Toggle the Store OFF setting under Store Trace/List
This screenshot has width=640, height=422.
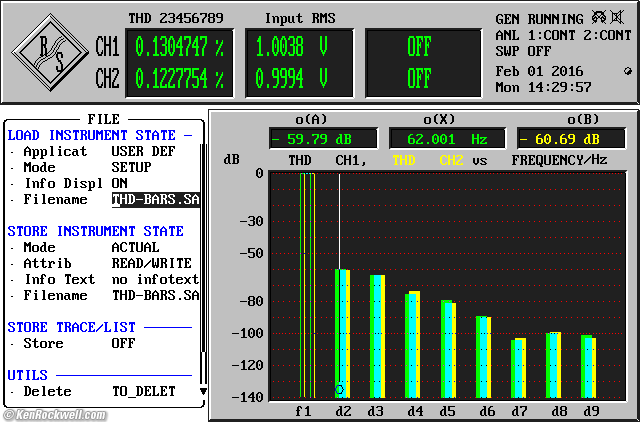(123, 343)
